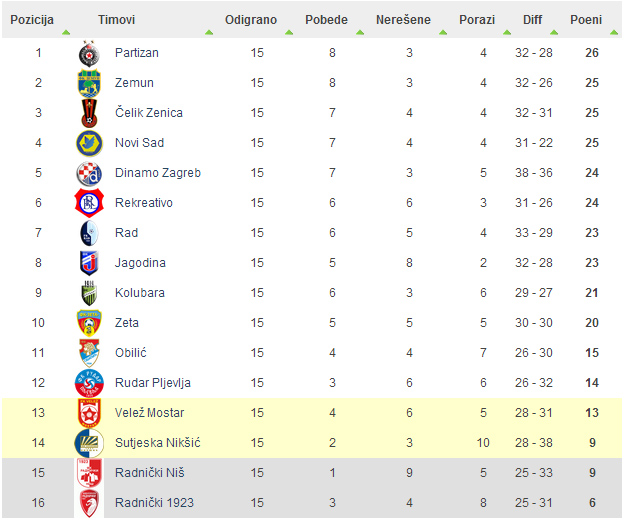Click the Zemun club crest
626x521 pixels.
(x=89, y=83)
